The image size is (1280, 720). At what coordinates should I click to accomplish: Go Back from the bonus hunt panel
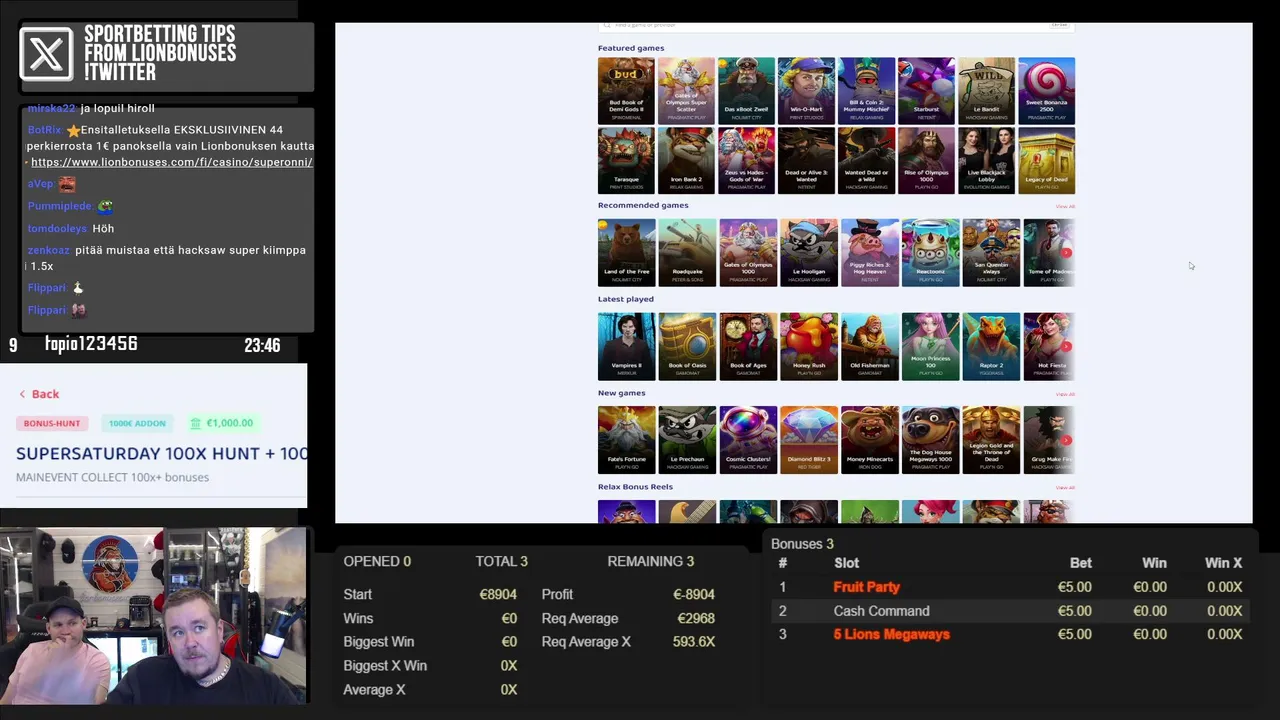(39, 394)
